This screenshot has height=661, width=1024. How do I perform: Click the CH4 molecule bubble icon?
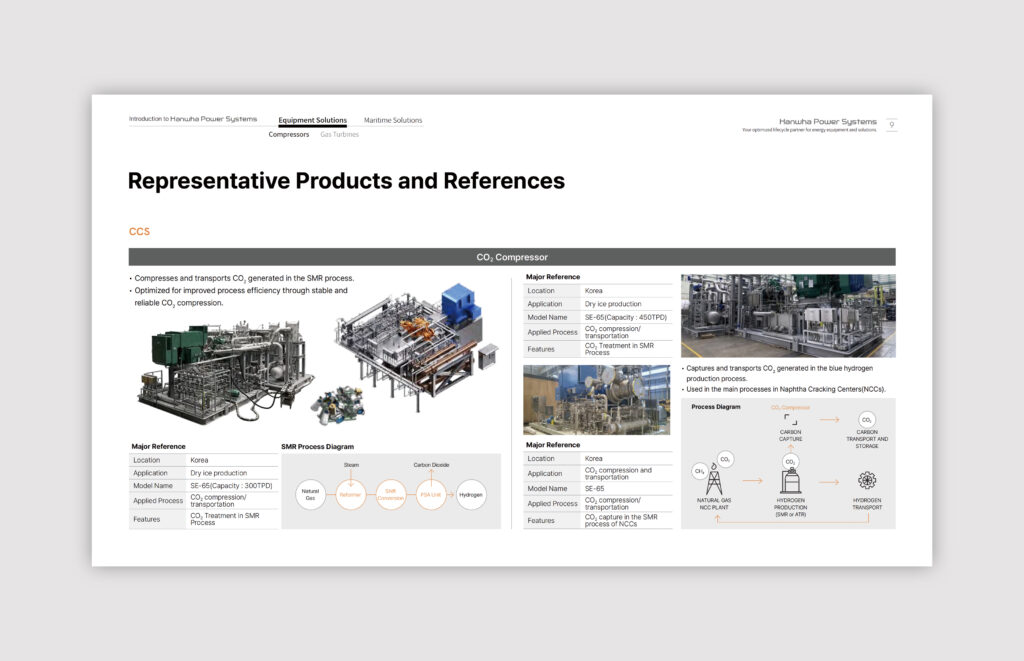pos(699,469)
